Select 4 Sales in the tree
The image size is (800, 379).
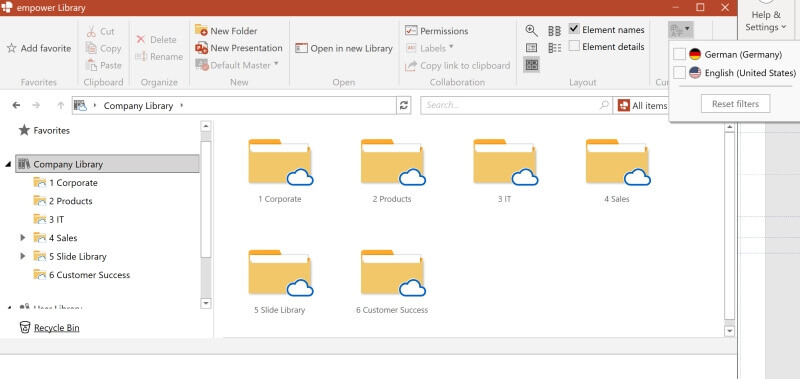(55, 238)
